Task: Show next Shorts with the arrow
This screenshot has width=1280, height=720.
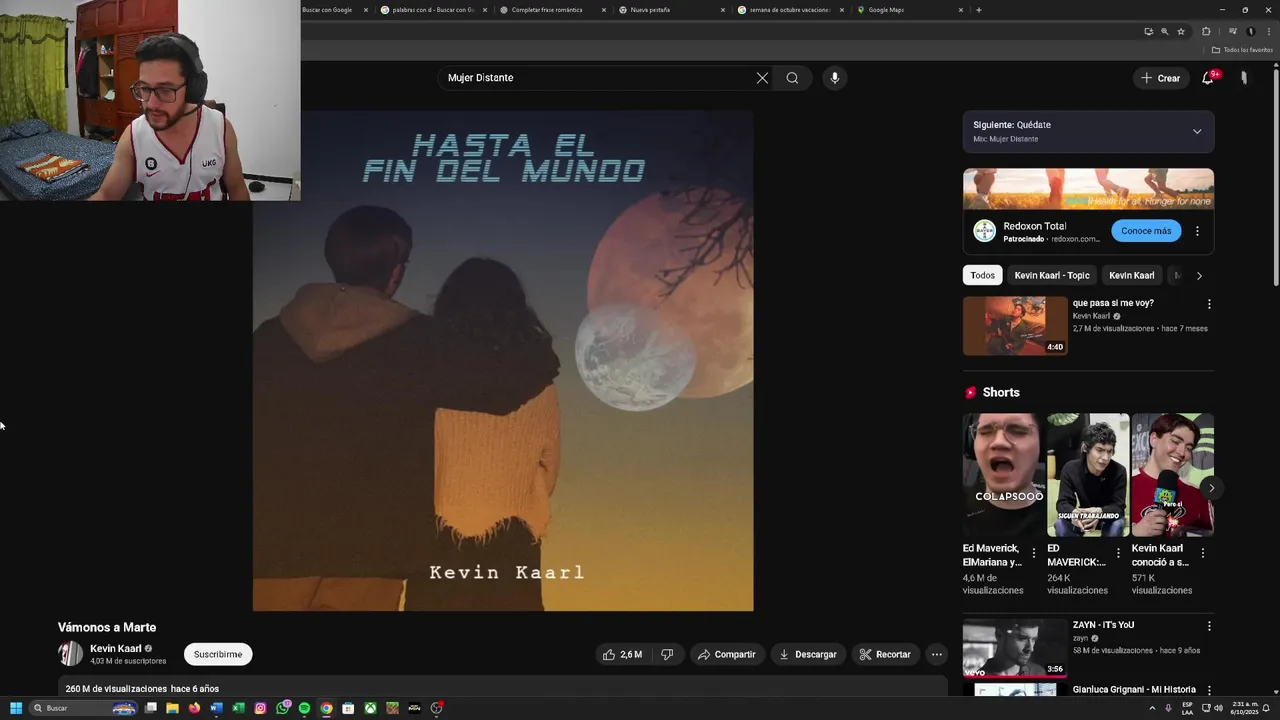Action: [x=1211, y=488]
